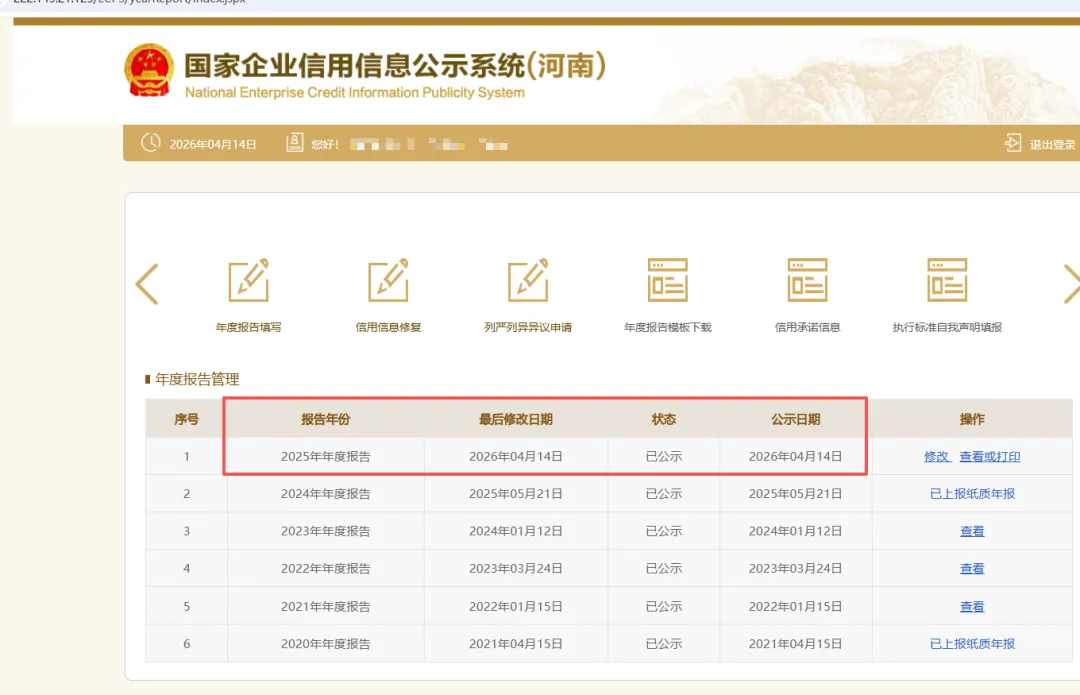The height and width of the screenshot is (695, 1080).
Task: Click the 最后修改日期 column header
Action: click(516, 419)
